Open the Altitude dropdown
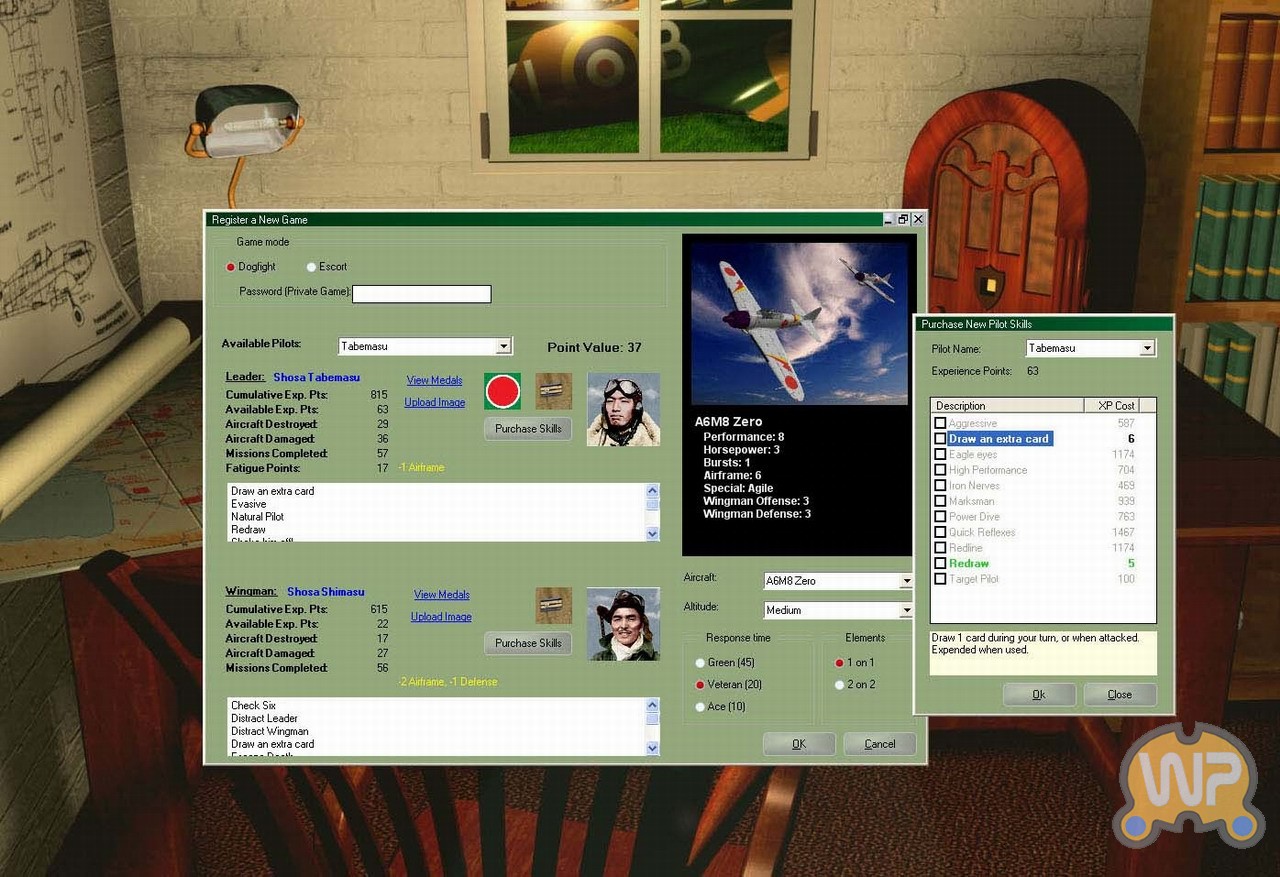Screen dimensions: 1280x877 [905, 610]
